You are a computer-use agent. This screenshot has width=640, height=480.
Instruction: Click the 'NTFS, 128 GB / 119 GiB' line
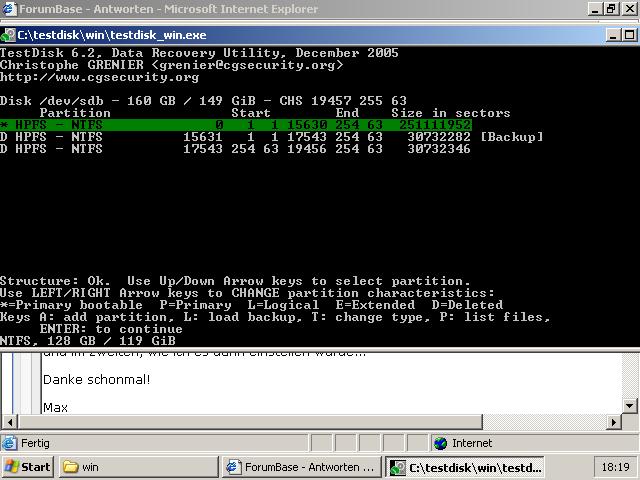[88, 341]
